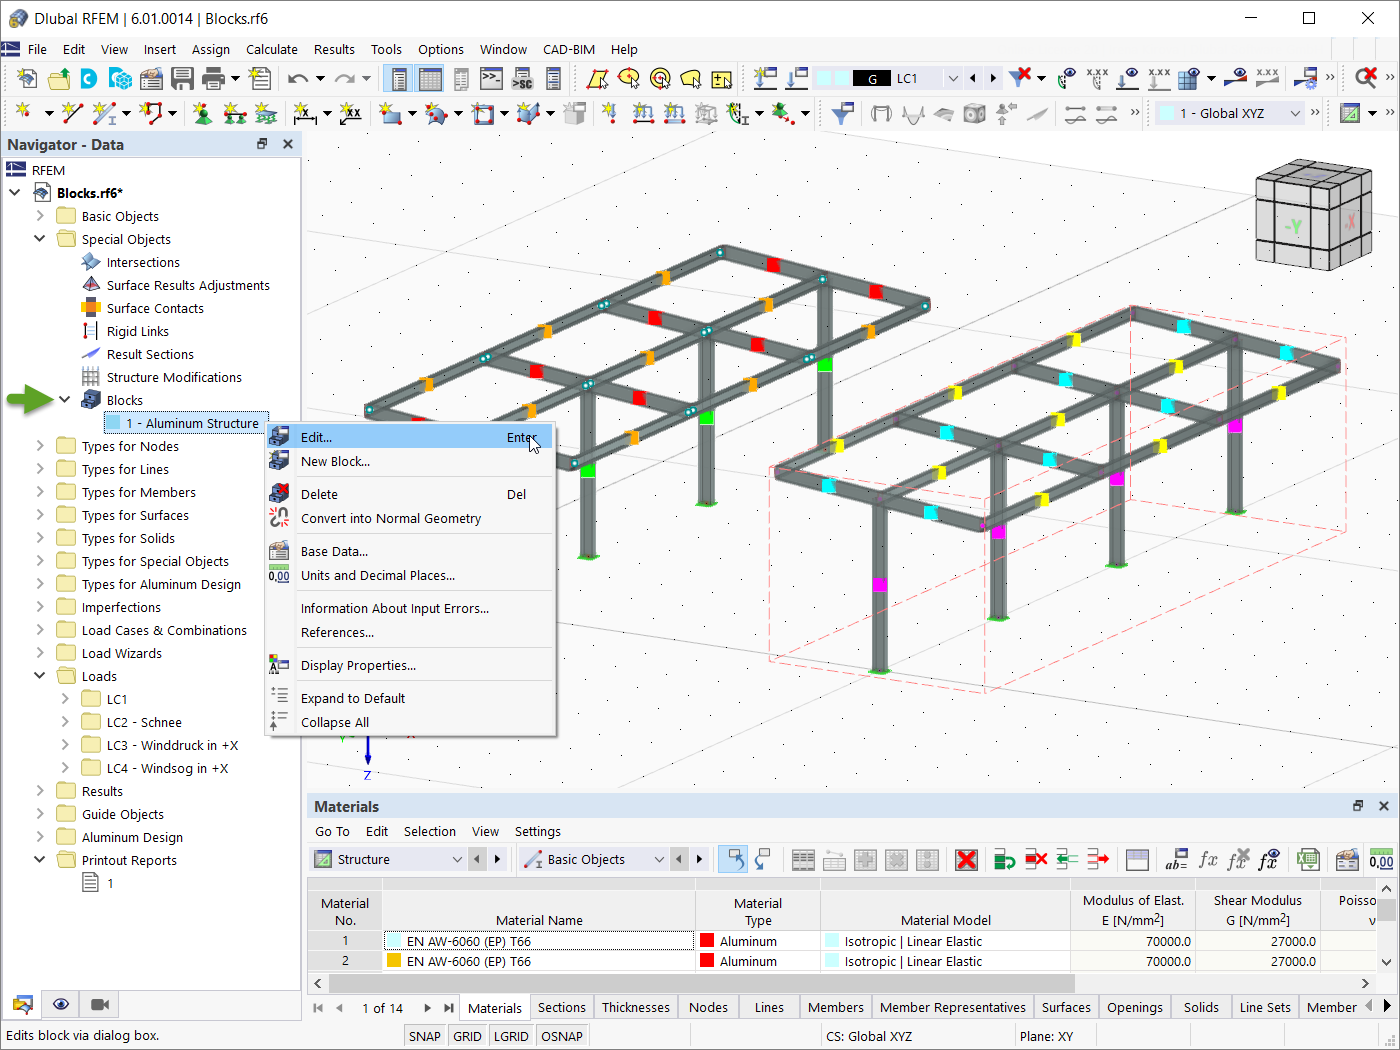Viewport: 1400px width, 1050px height.
Task: Toggle the SNAP button in the status bar
Action: click(424, 1036)
